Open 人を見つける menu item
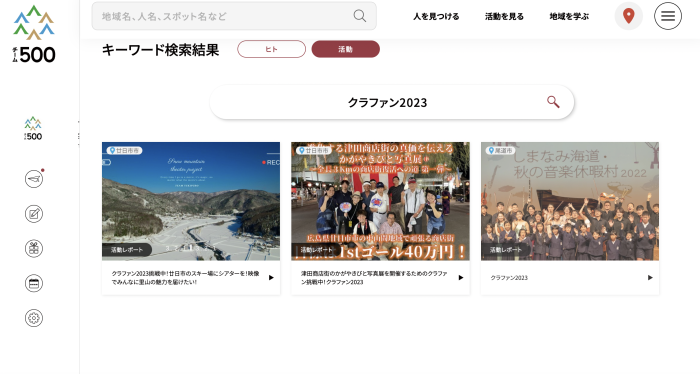The width and height of the screenshot is (700, 374). click(x=436, y=17)
